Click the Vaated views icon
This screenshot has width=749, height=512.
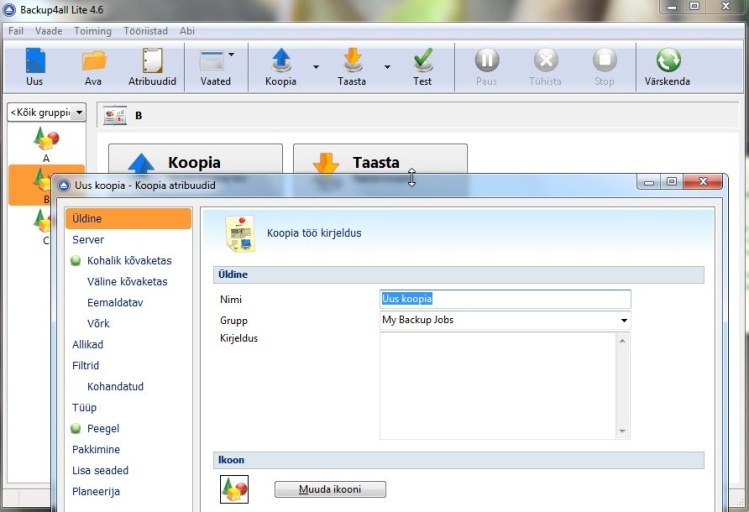(x=212, y=61)
